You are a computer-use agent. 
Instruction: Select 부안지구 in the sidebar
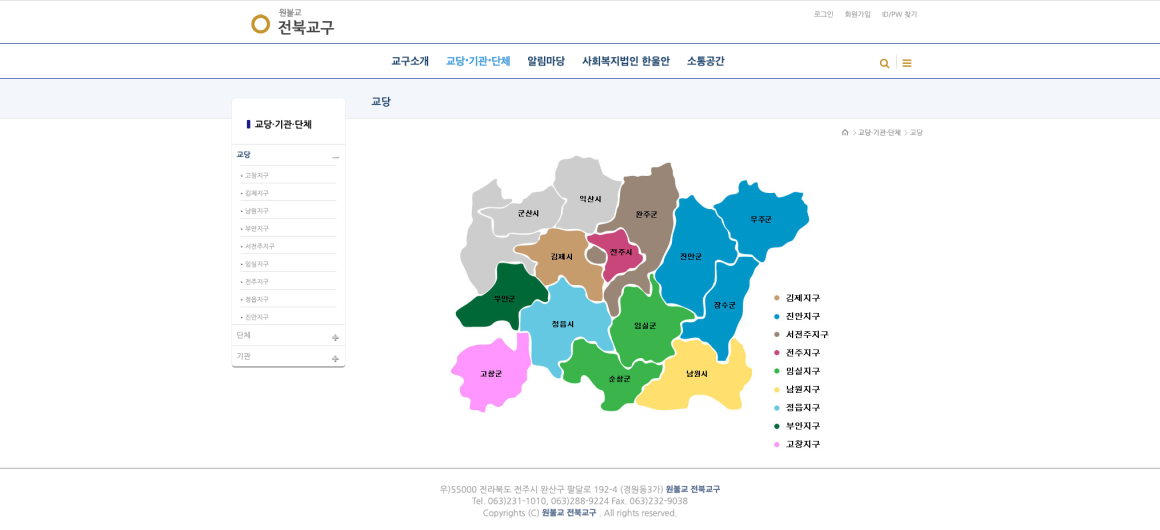click(x=257, y=229)
